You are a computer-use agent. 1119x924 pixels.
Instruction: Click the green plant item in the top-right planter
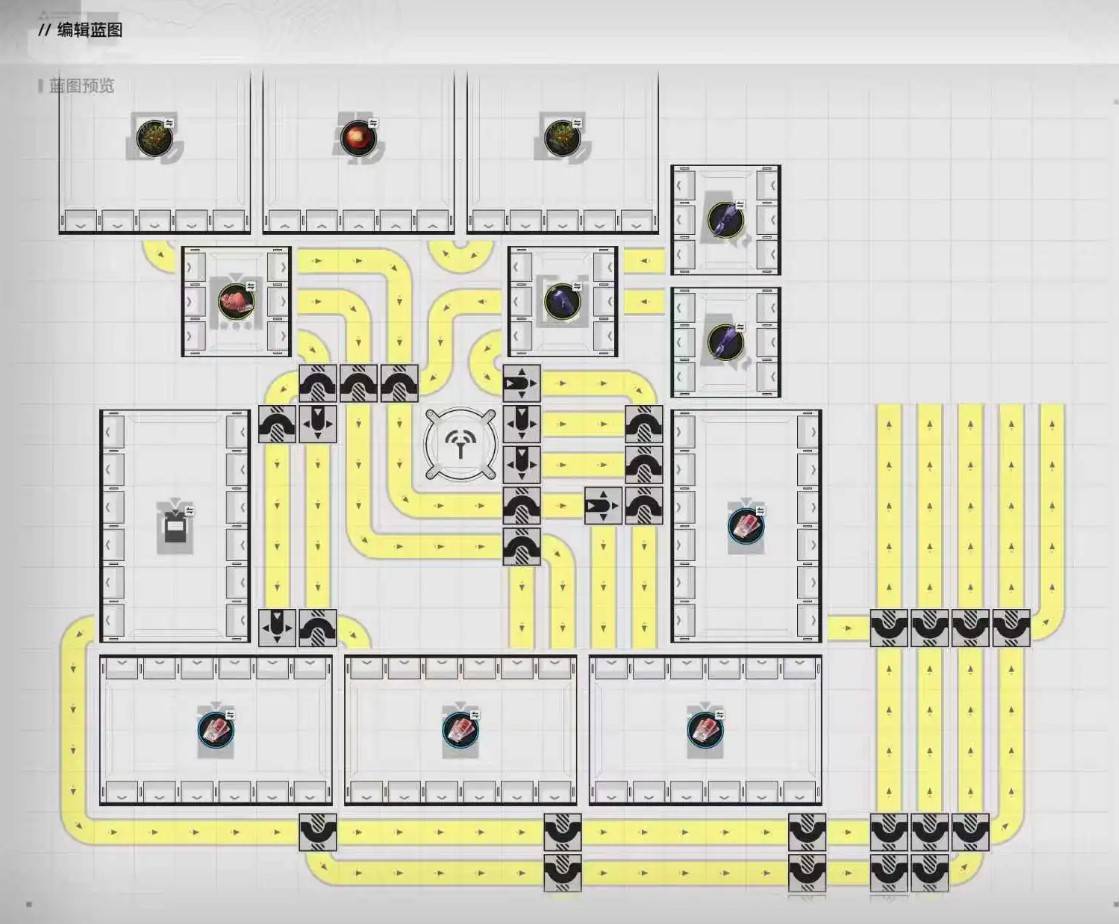tap(561, 137)
